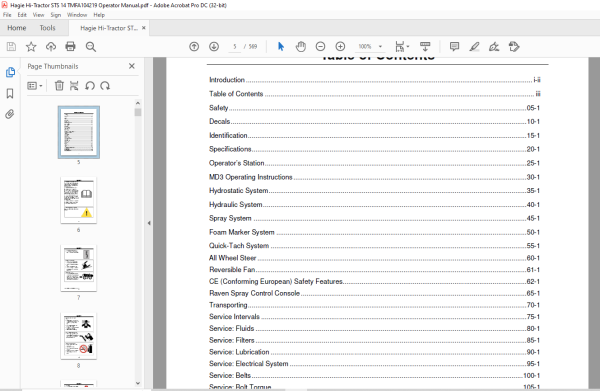Toggle the Page Thumbnails panel icon

point(10,72)
